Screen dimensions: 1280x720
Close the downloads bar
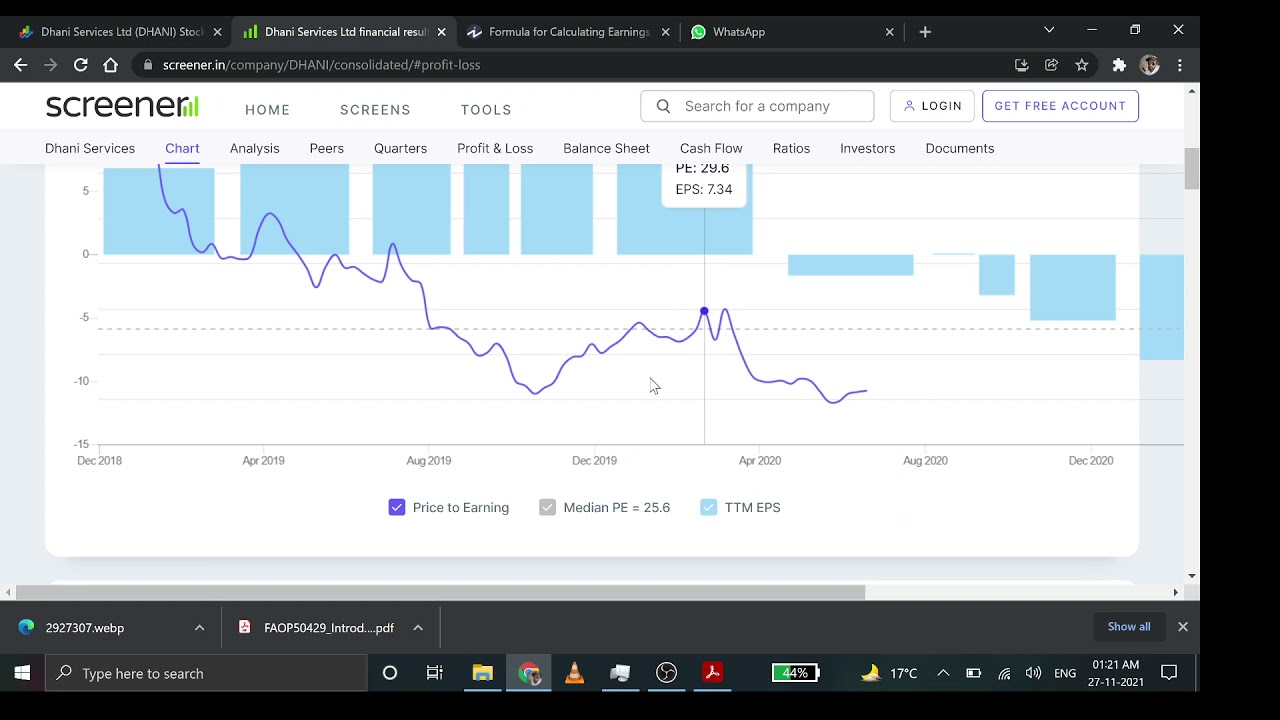pos(1183,627)
